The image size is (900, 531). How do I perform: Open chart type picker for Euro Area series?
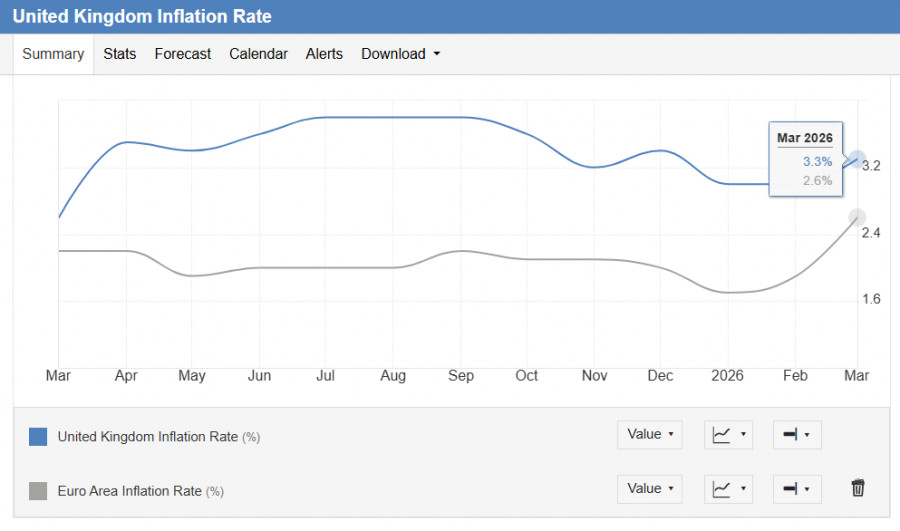[728, 489]
